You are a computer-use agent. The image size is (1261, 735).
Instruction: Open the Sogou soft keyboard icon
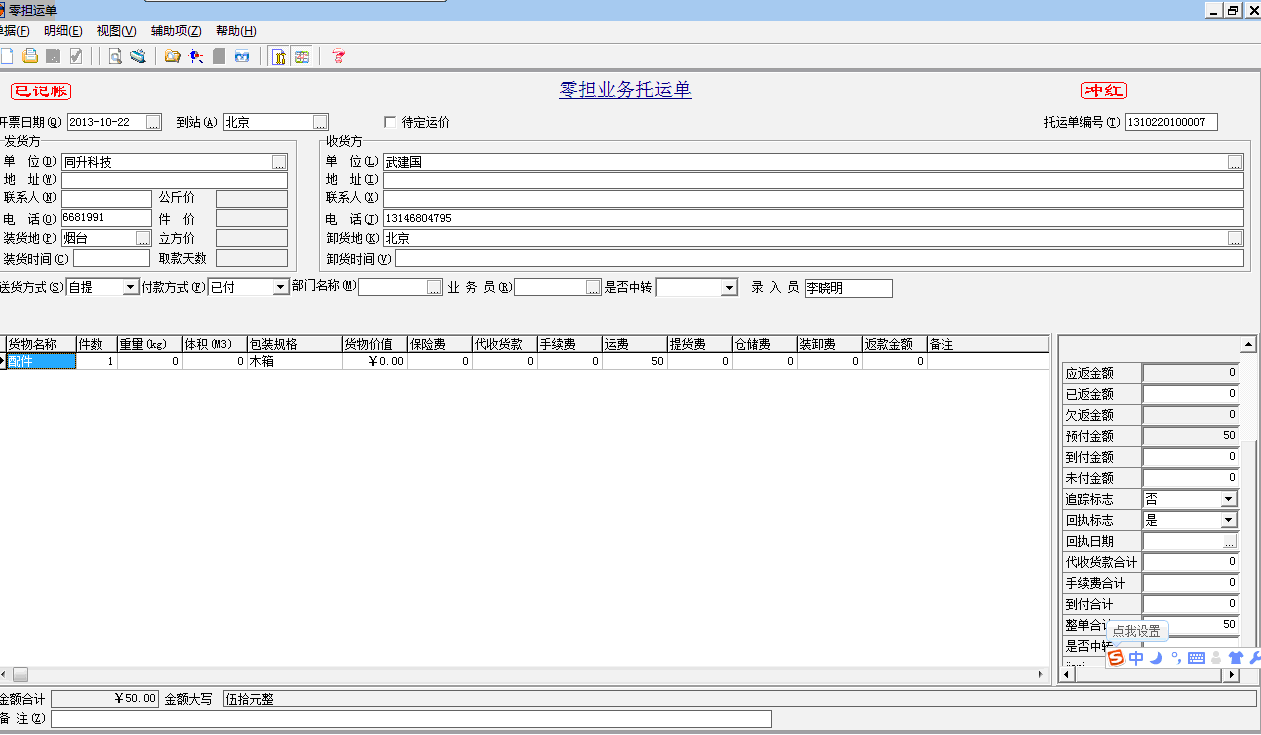click(x=1196, y=657)
